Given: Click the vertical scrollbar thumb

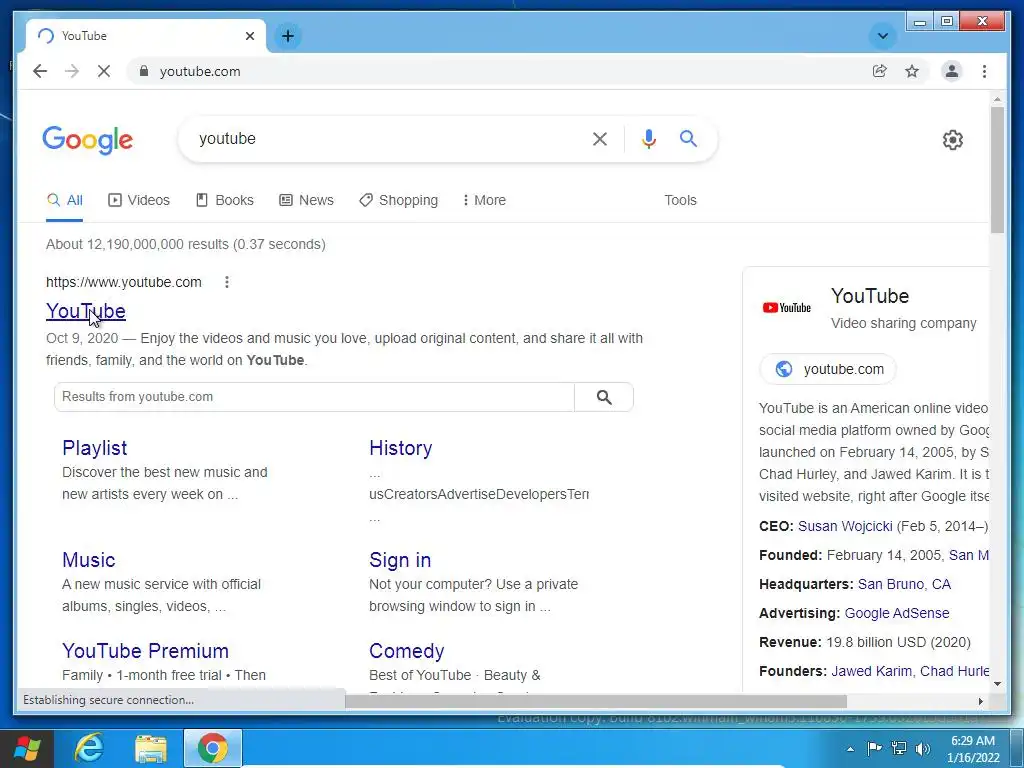Looking at the screenshot, I should (997, 170).
